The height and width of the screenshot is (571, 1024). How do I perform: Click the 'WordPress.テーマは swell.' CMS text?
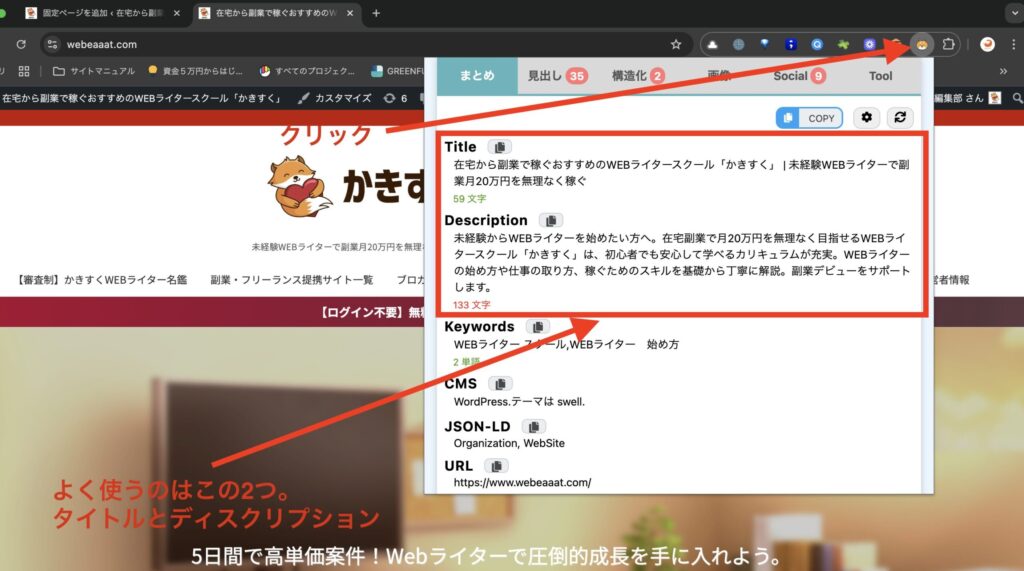pyautogui.click(x=519, y=402)
